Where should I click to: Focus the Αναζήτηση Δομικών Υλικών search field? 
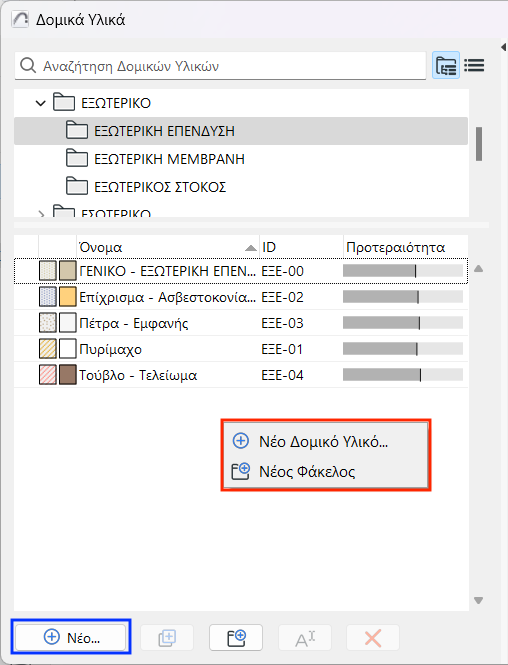[220, 66]
